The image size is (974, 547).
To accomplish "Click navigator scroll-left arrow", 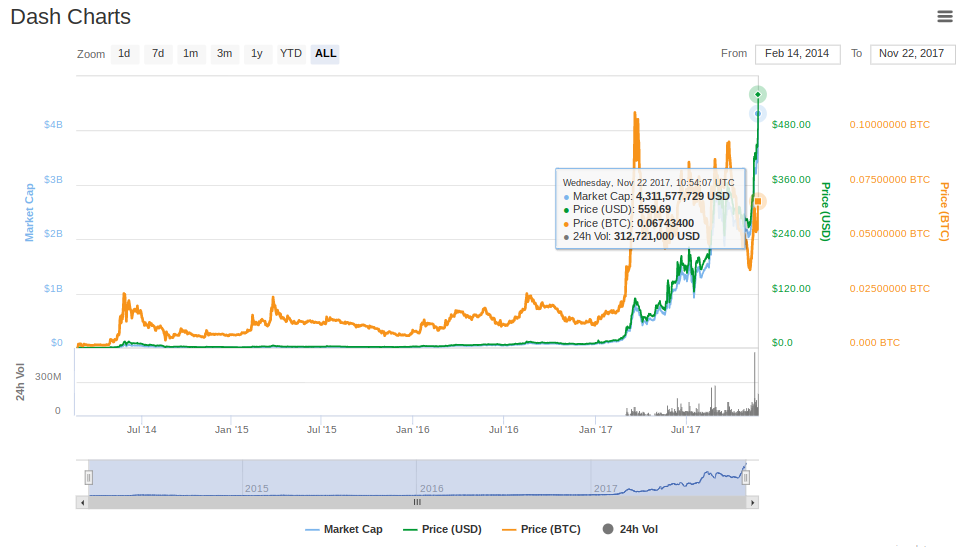I will [x=83, y=502].
